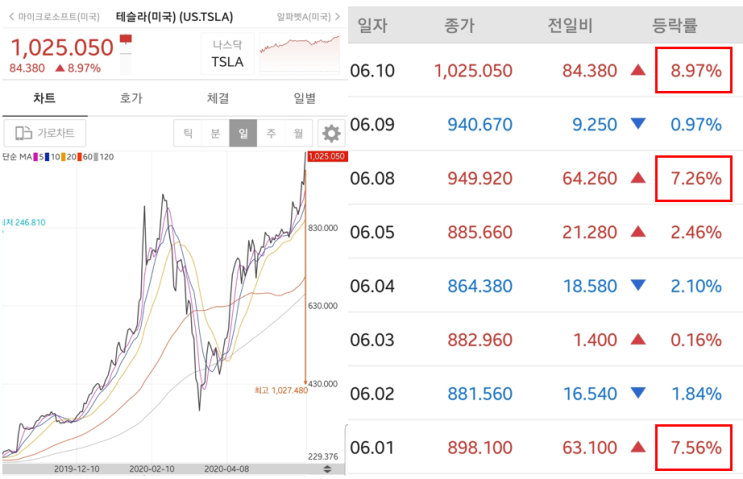Click the 1.84% change value

697,394
